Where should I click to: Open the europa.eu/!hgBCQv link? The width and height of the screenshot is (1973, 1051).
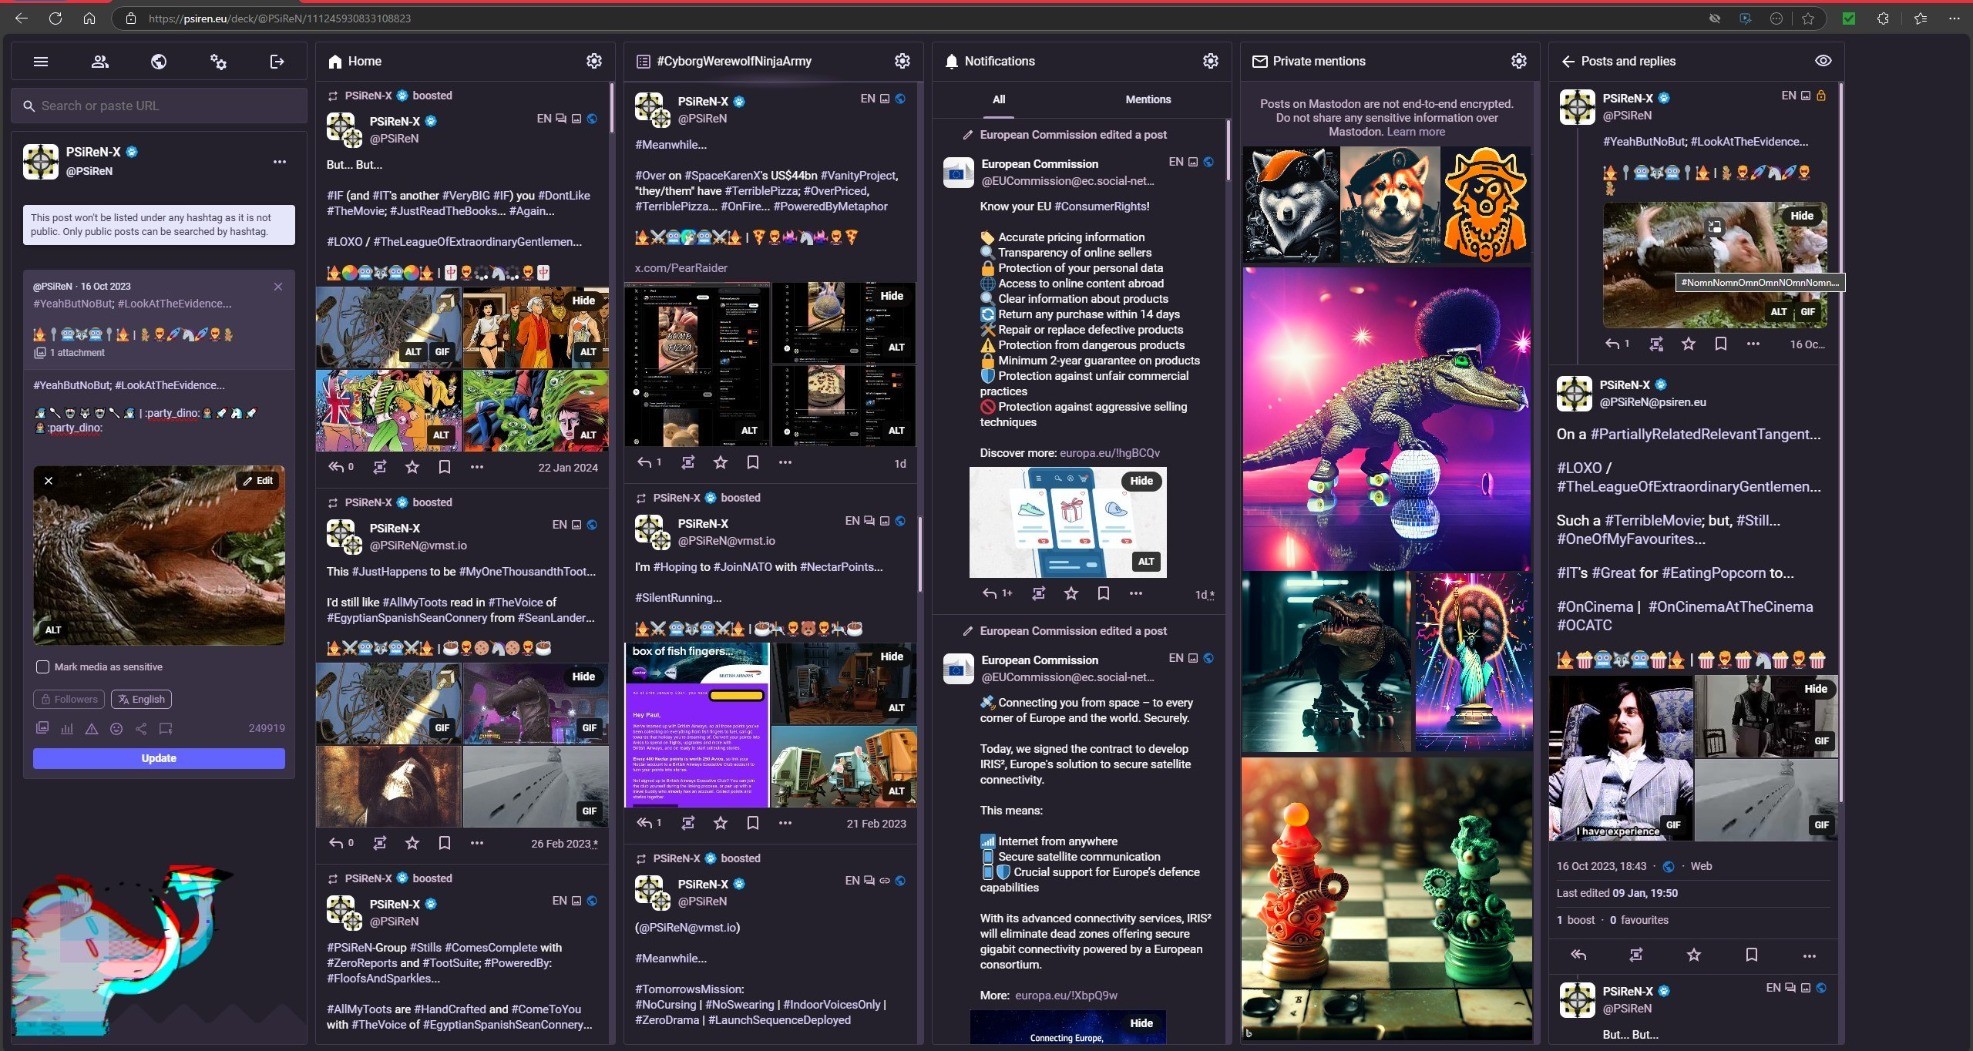click(x=1110, y=453)
